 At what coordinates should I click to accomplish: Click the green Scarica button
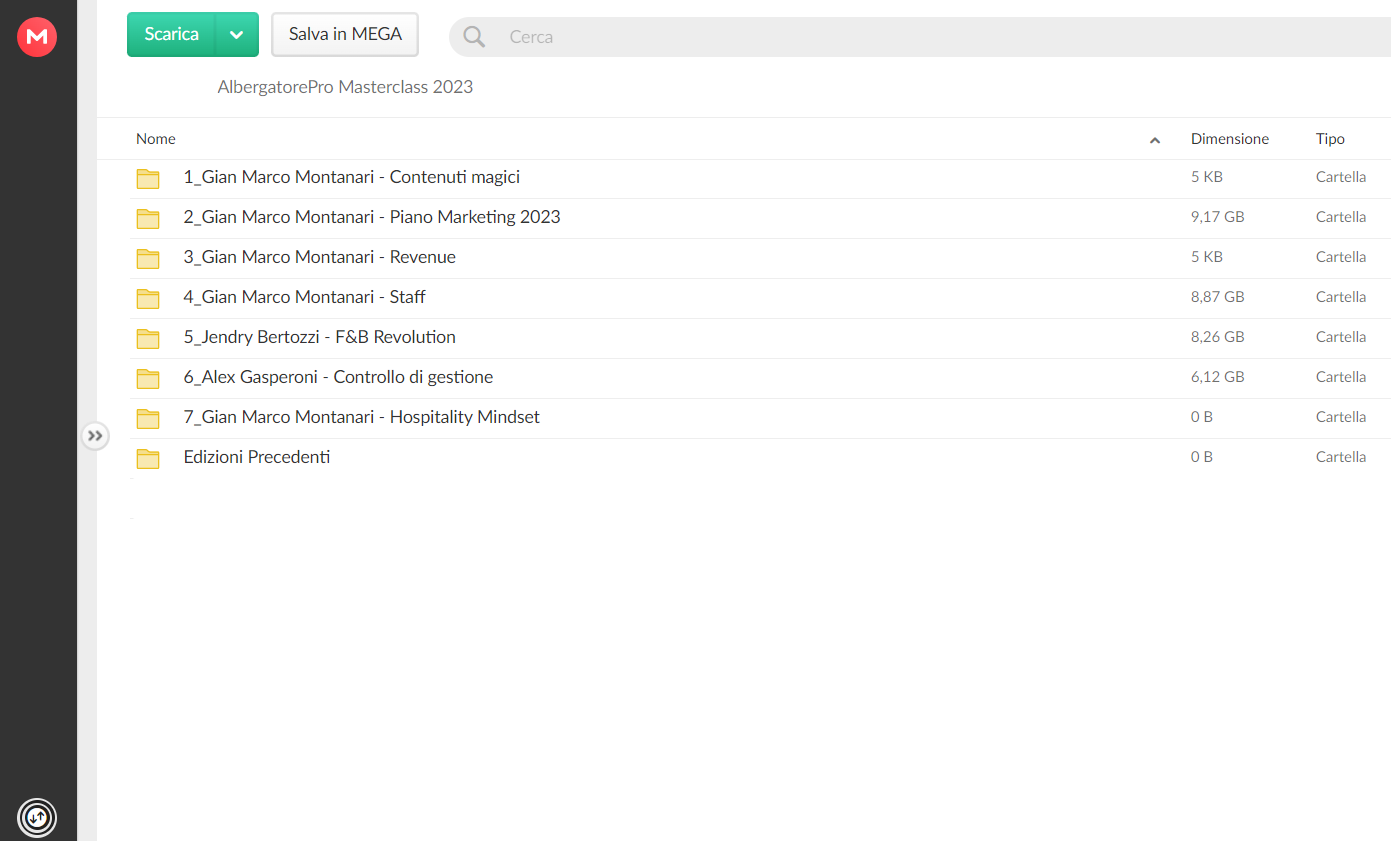tap(172, 34)
